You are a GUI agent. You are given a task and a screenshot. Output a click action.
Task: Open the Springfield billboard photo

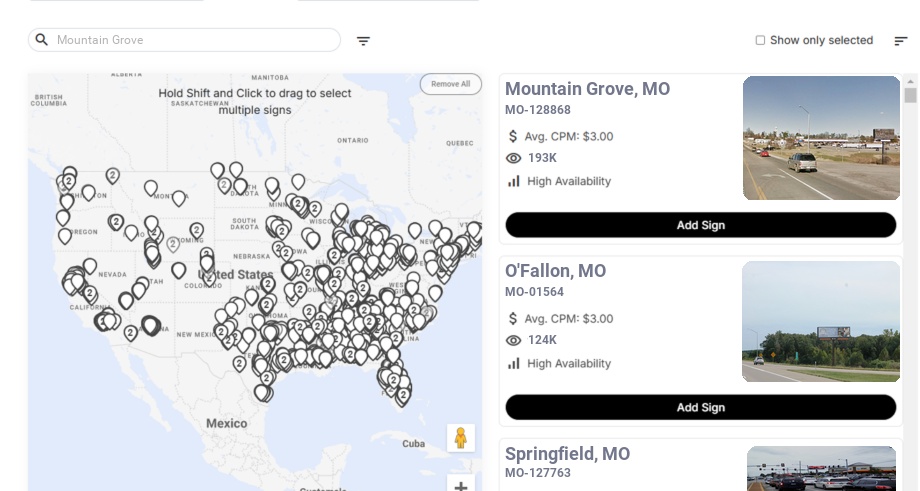pyautogui.click(x=821, y=468)
